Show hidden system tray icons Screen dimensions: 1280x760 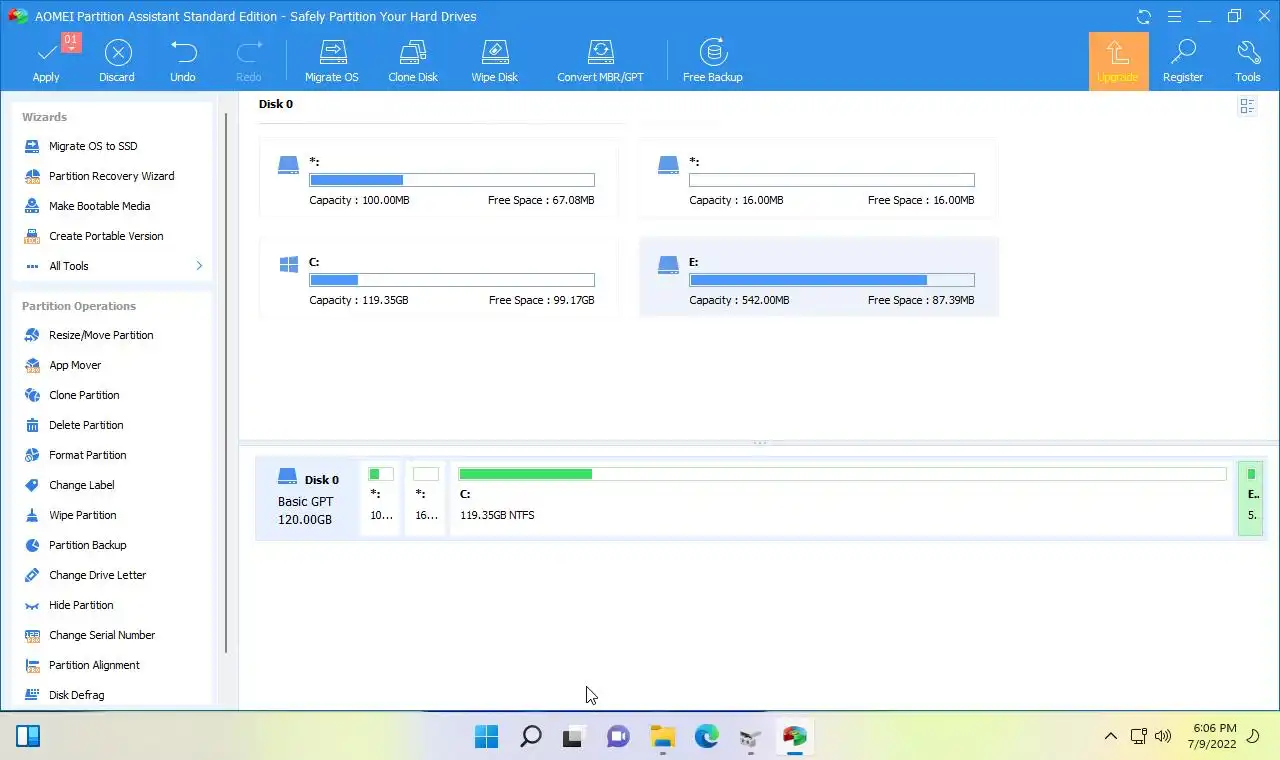[1110, 737]
